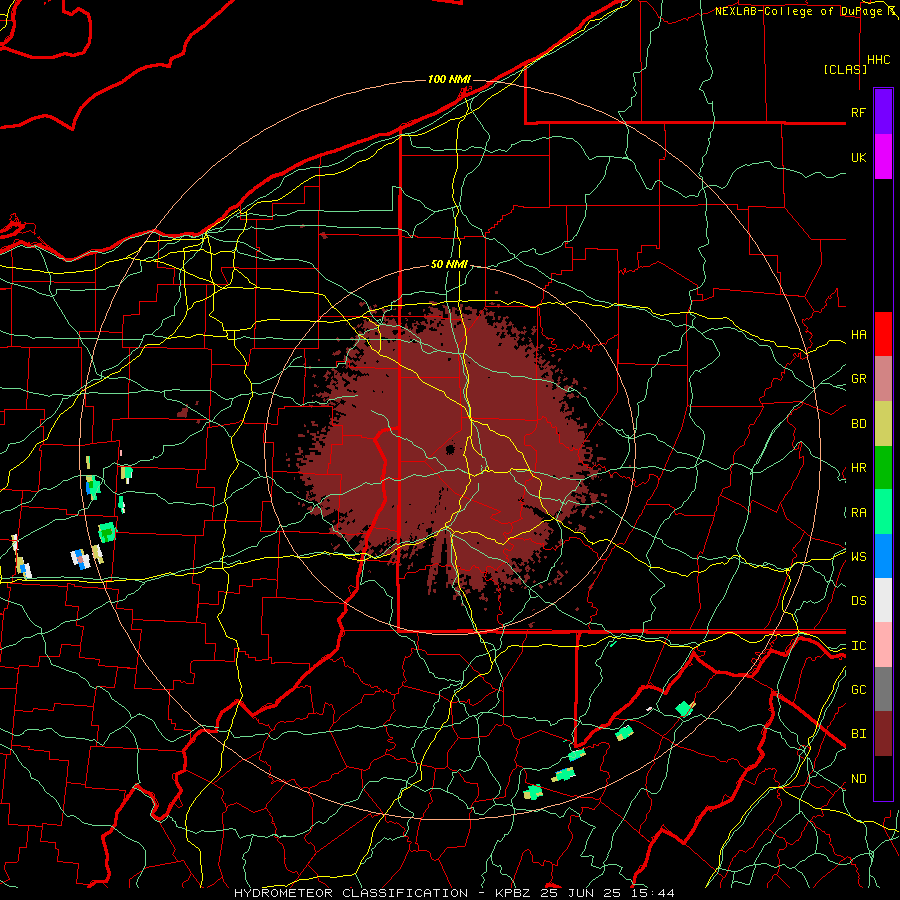Click the "GR" legend label

(x=858, y=379)
